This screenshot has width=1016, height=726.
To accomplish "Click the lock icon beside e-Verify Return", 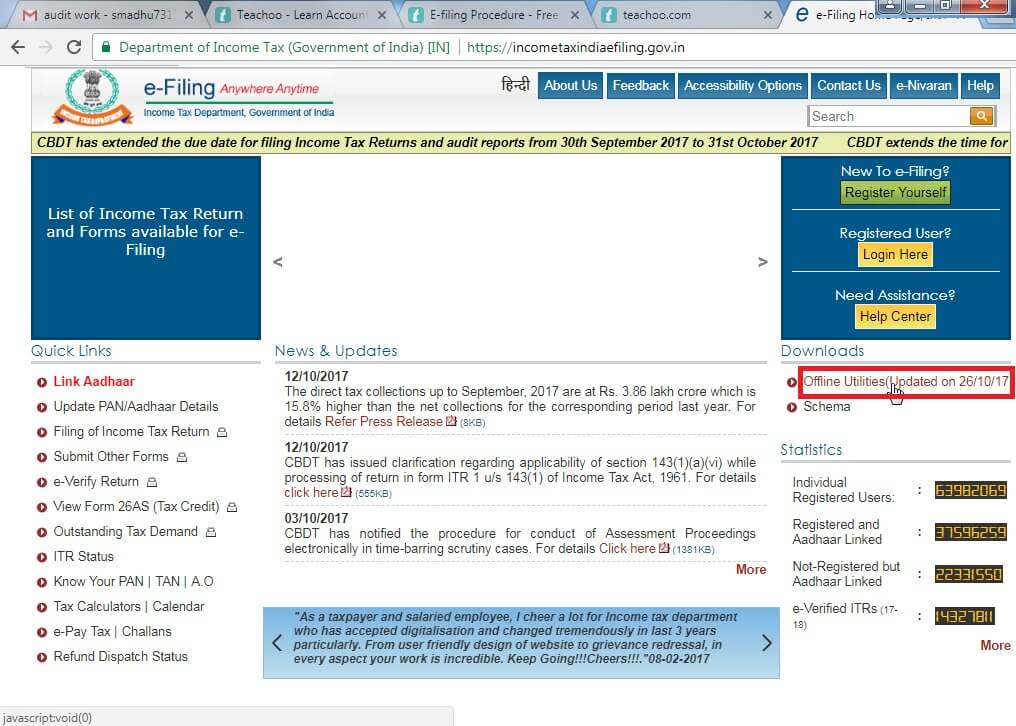I will (152, 482).
